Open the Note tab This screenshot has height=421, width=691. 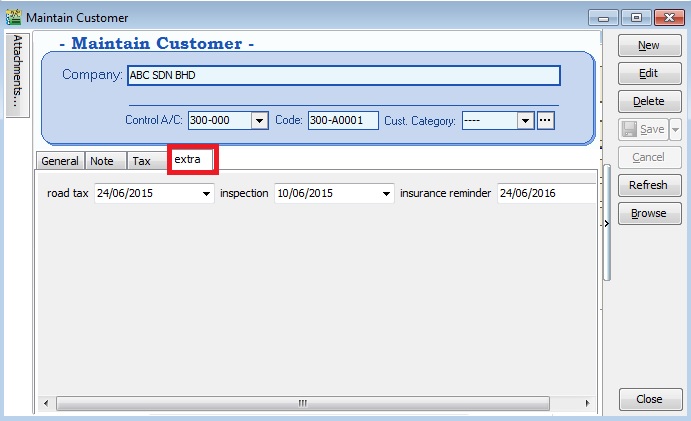tap(102, 161)
